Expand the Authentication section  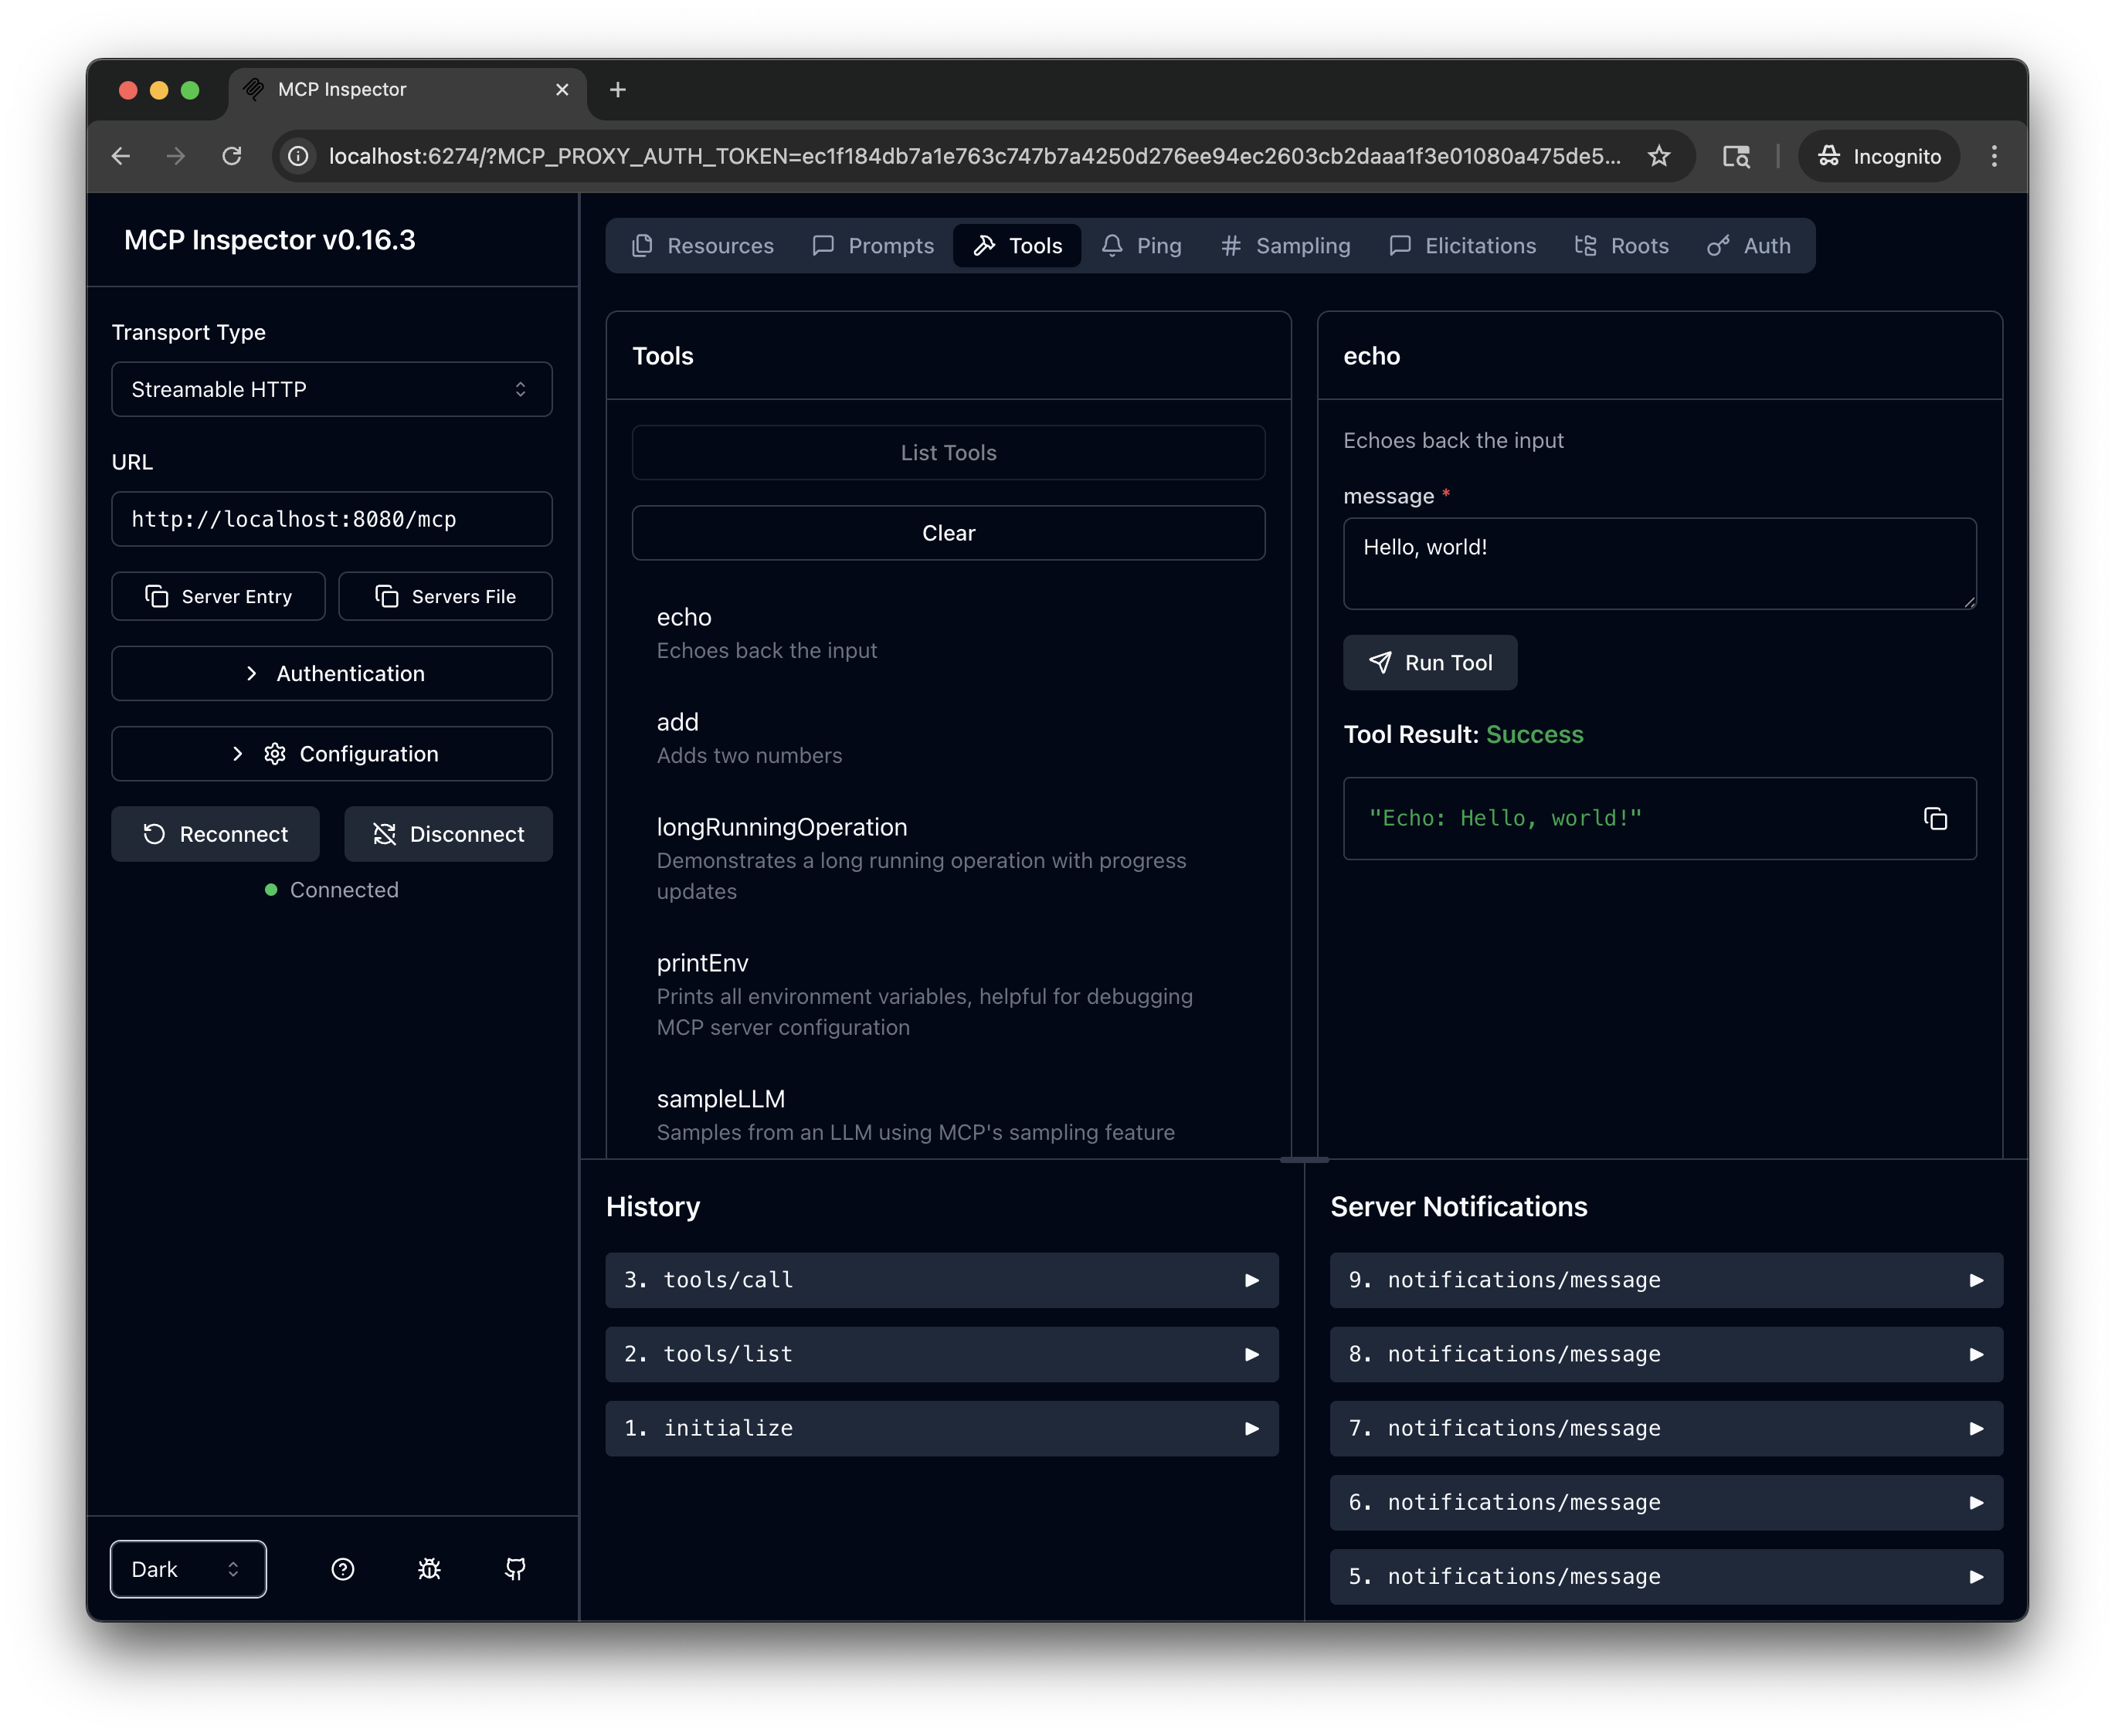click(x=332, y=673)
